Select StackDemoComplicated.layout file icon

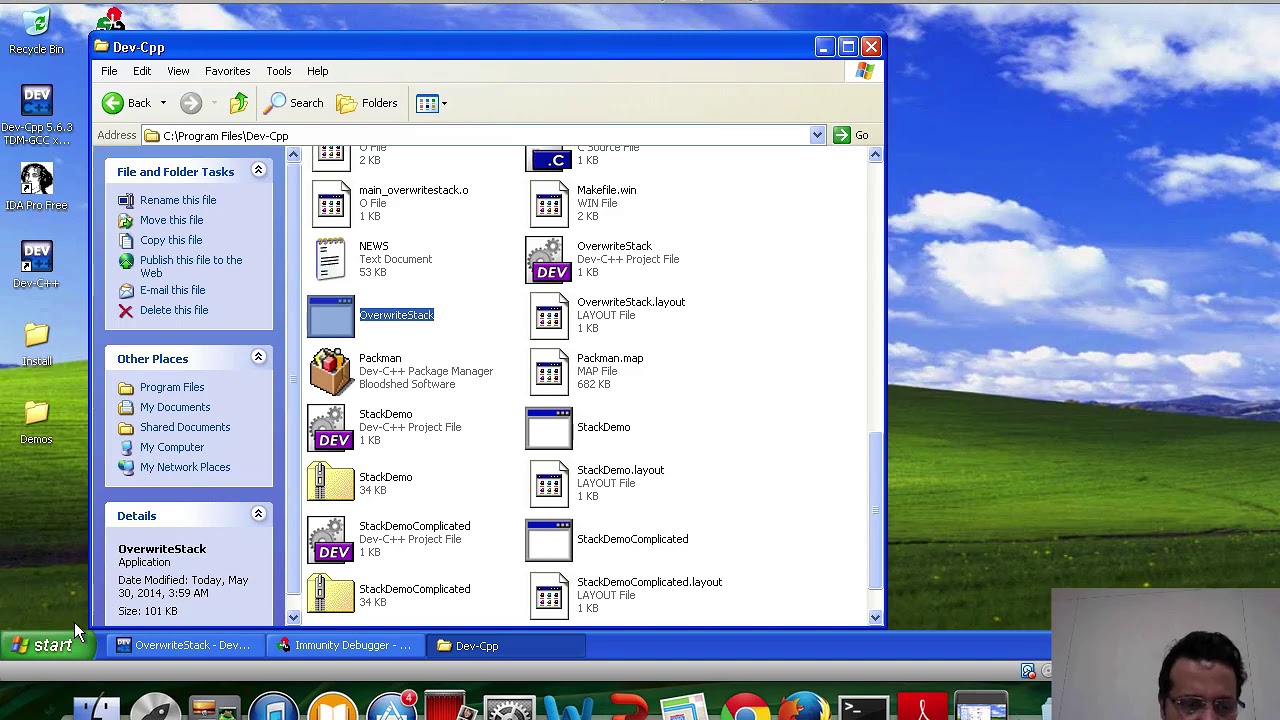coord(549,595)
